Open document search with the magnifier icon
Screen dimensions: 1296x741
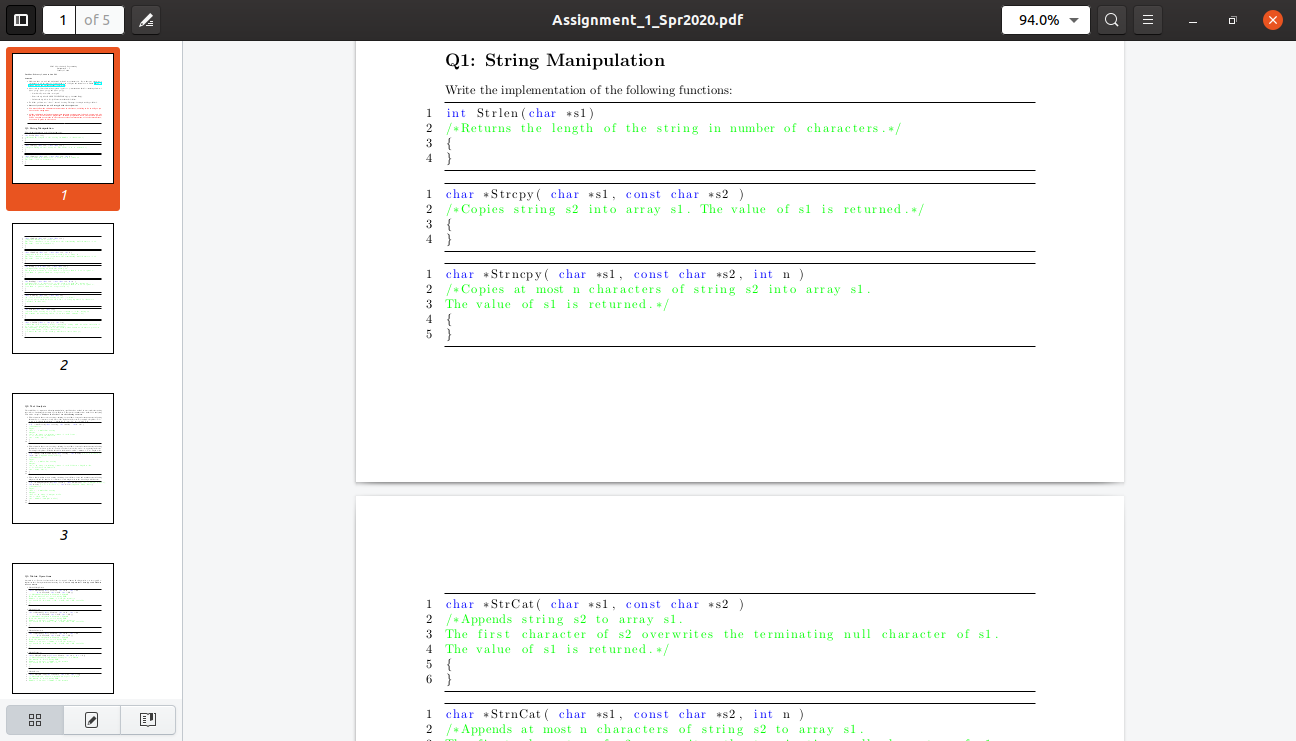click(1111, 19)
